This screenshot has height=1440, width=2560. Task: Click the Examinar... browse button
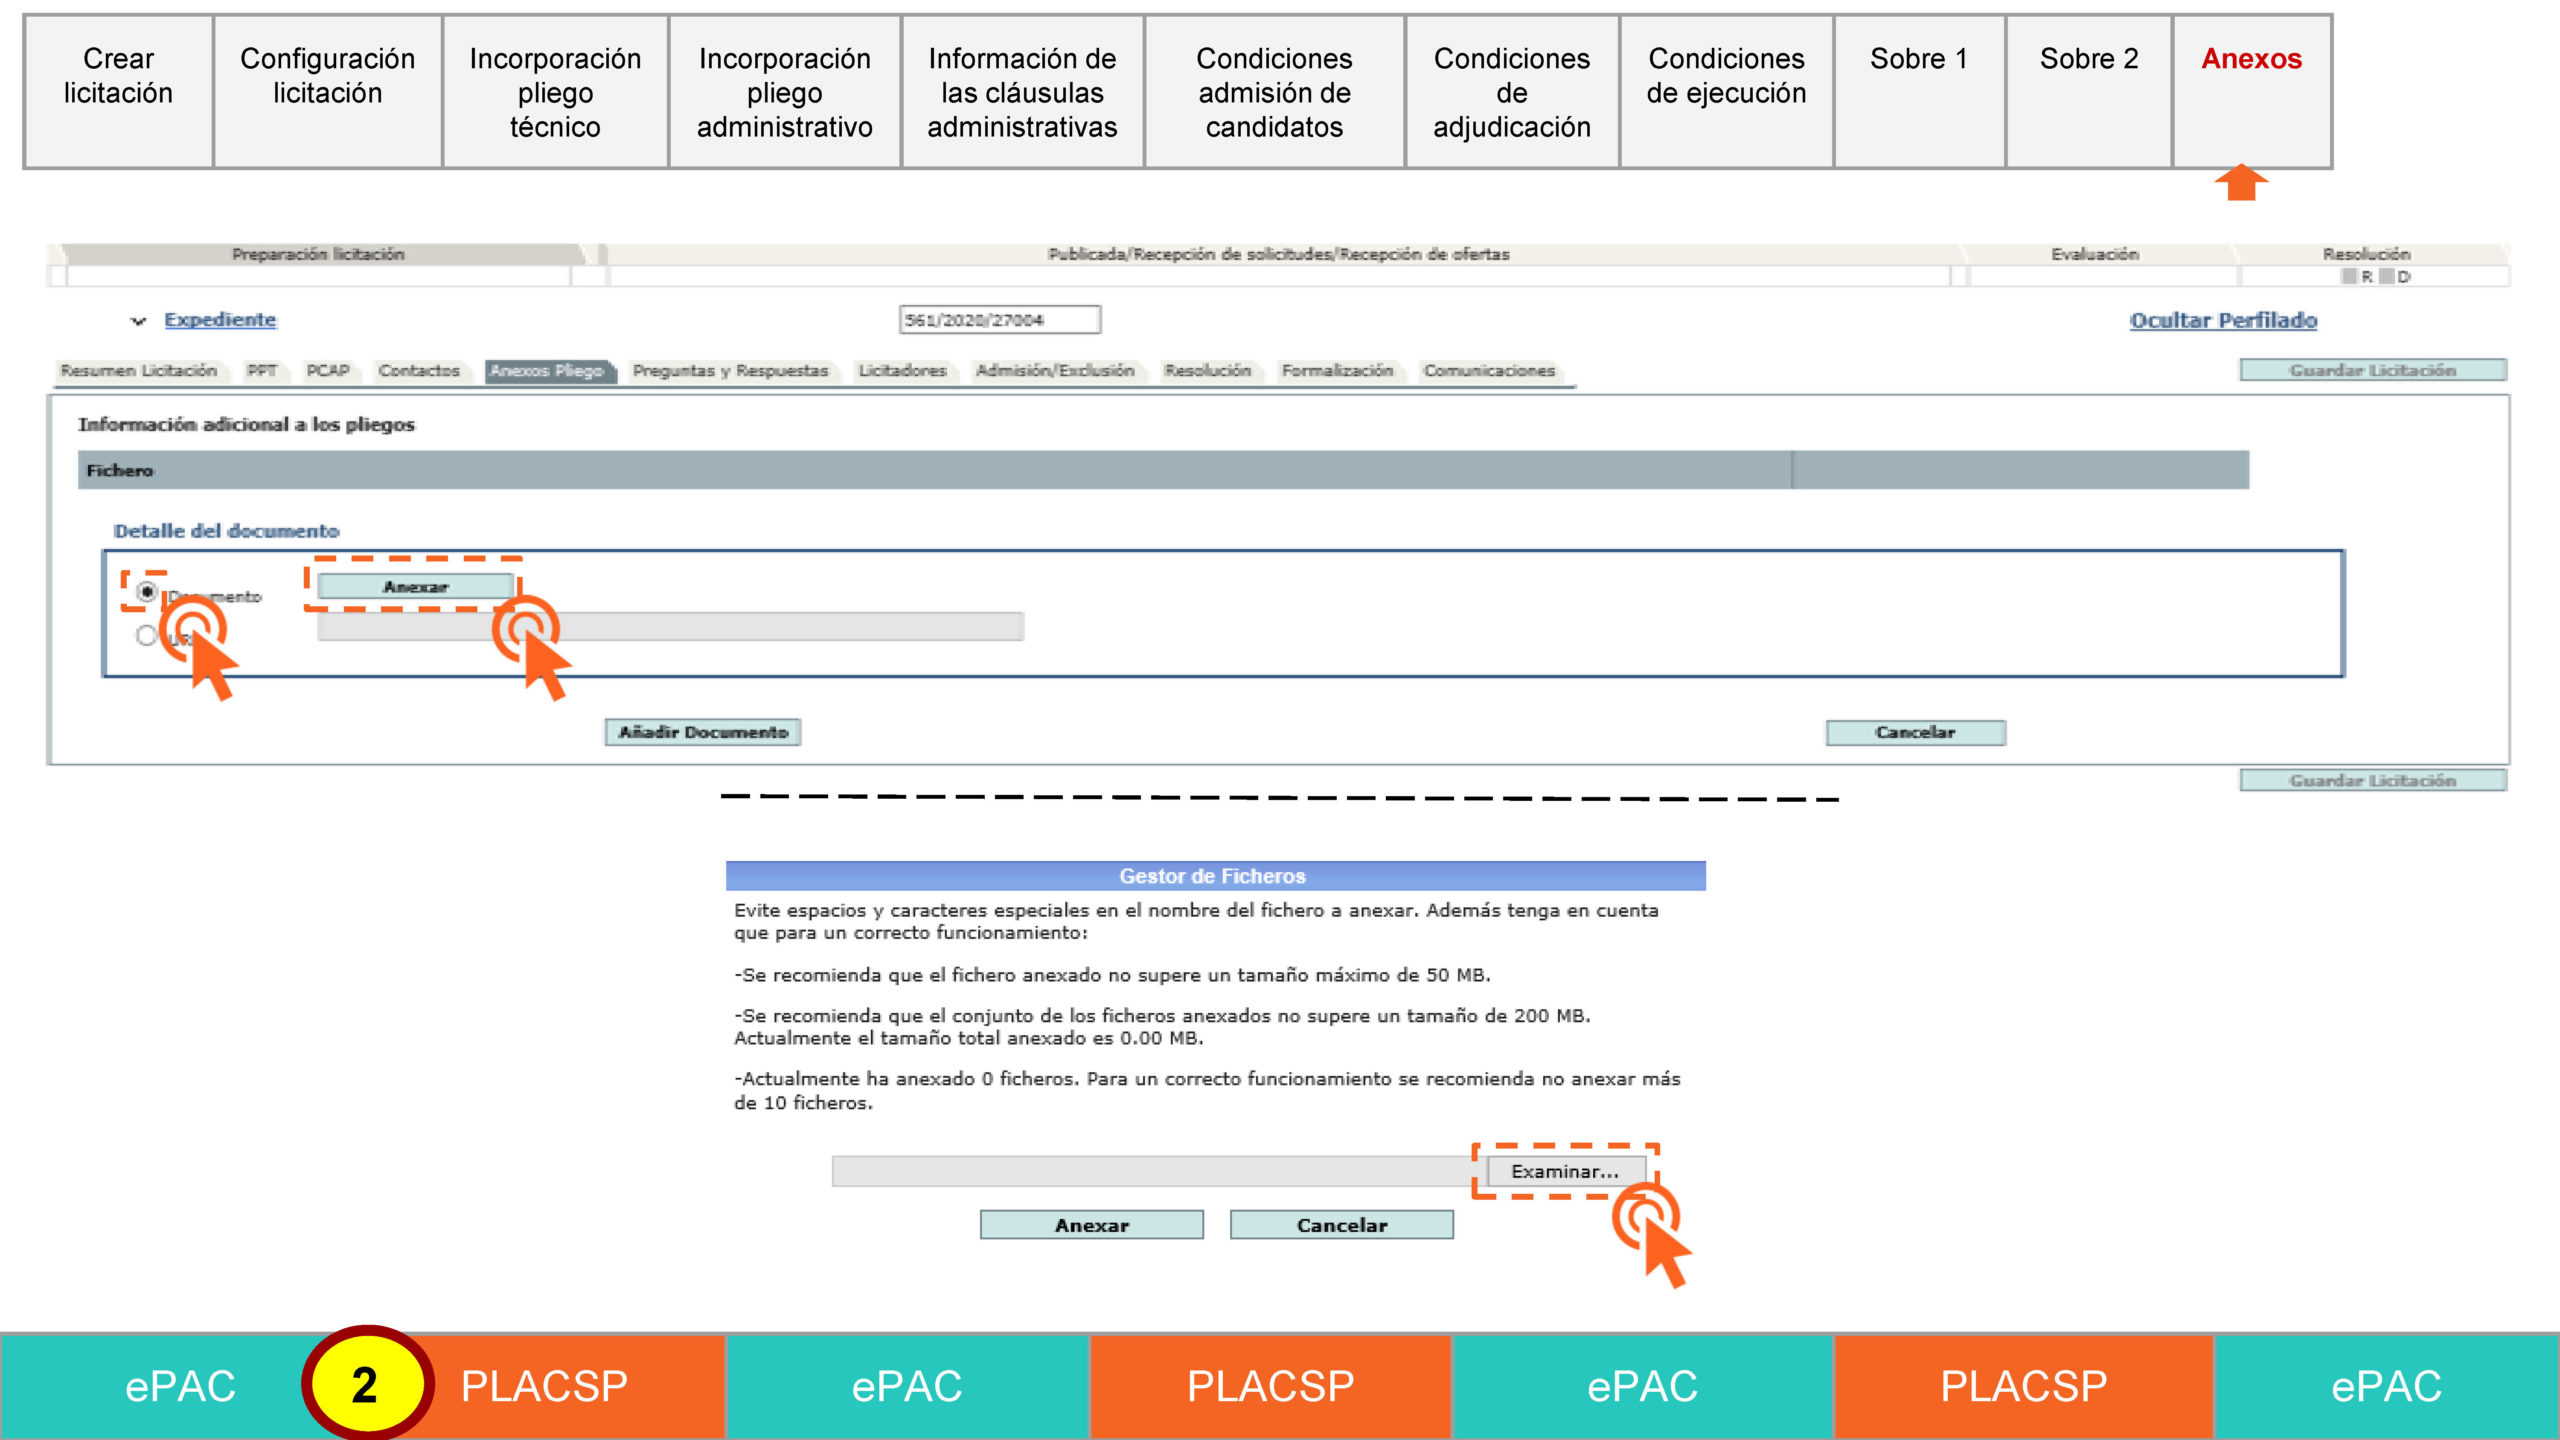point(1565,1171)
